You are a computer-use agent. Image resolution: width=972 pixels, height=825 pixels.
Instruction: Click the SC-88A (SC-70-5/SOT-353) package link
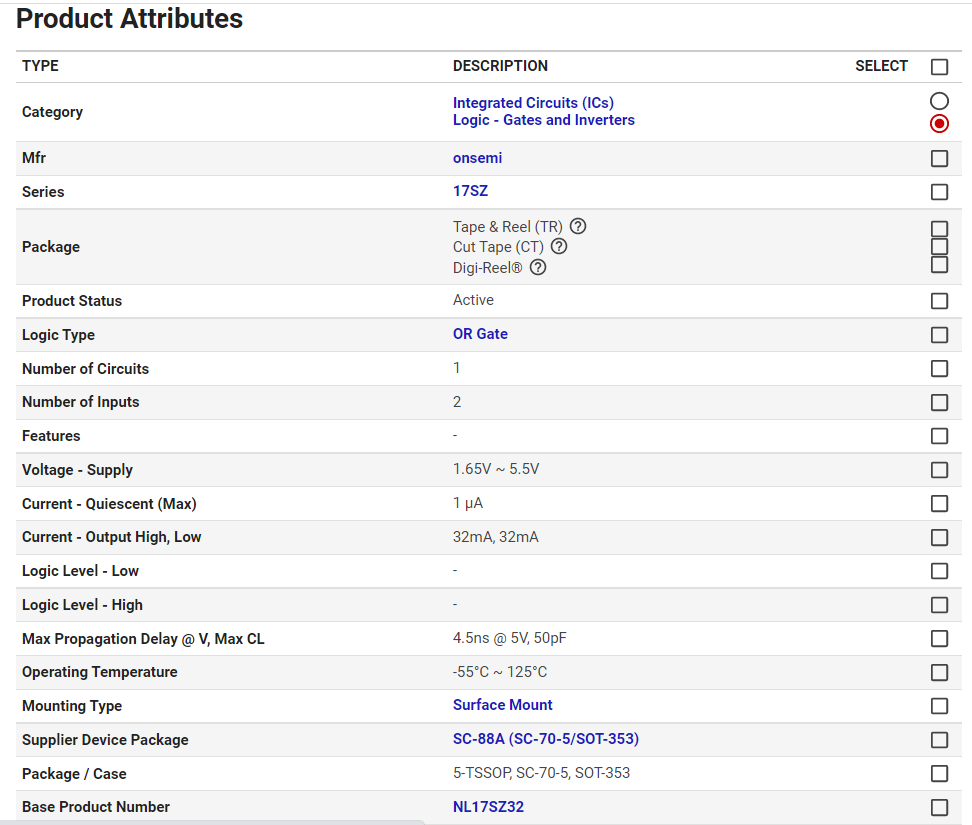pyautogui.click(x=545, y=739)
